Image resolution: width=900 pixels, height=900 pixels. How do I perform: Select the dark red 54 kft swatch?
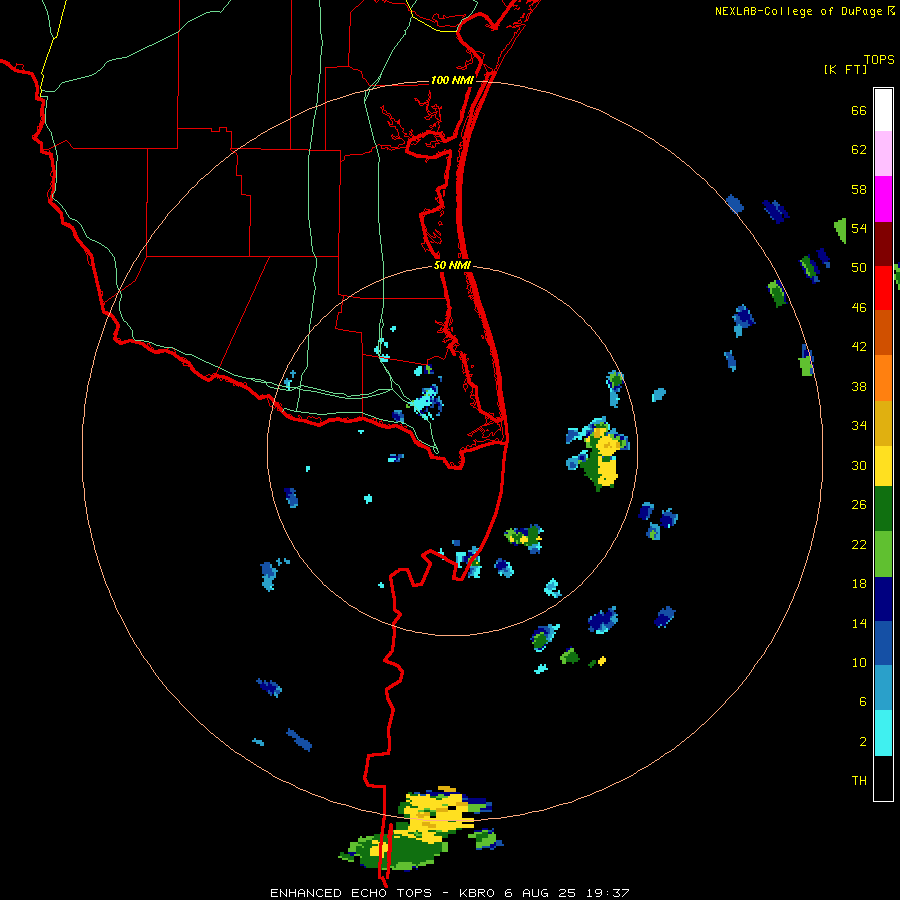[x=883, y=243]
